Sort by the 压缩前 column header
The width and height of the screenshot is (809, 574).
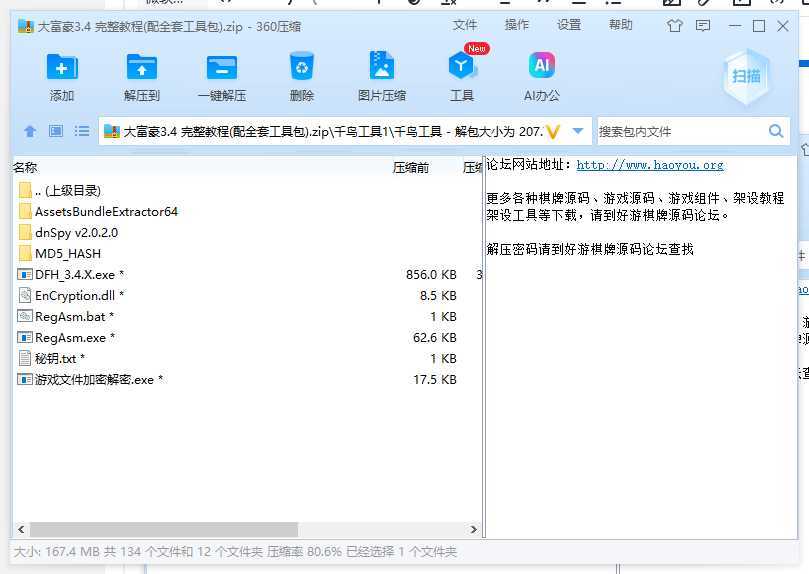411,168
